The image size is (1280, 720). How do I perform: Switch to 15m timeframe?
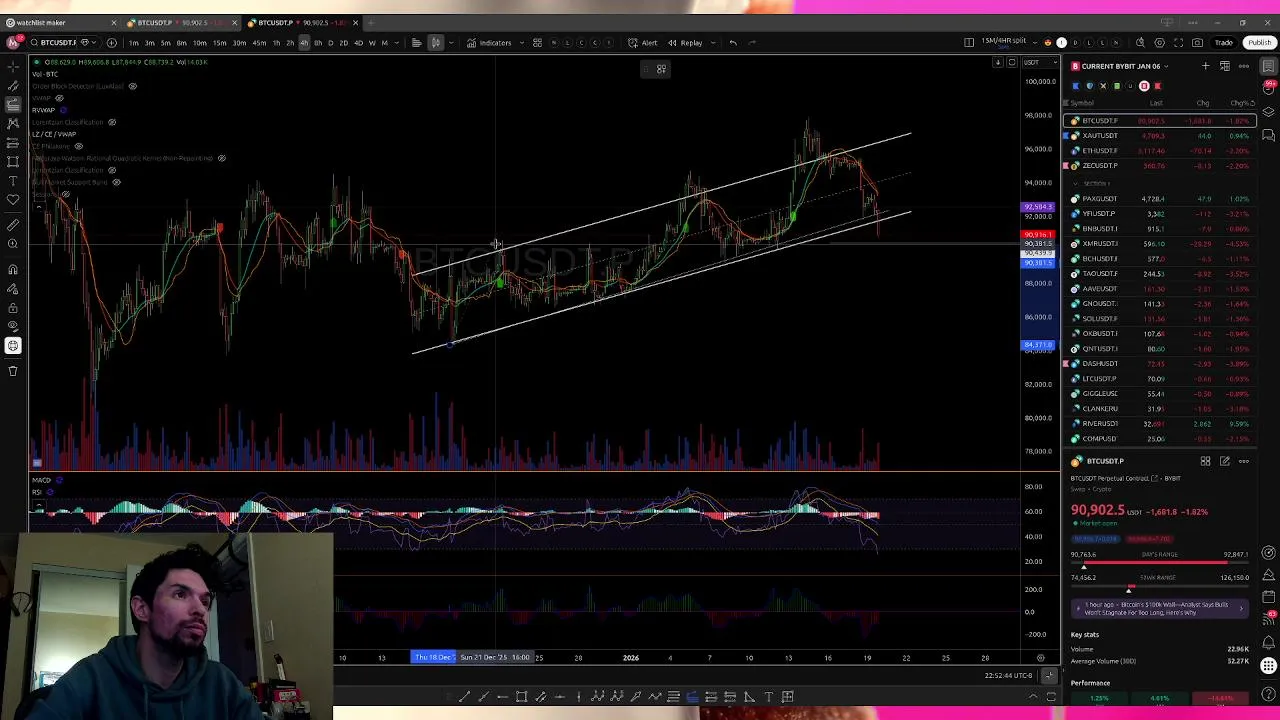click(x=219, y=43)
